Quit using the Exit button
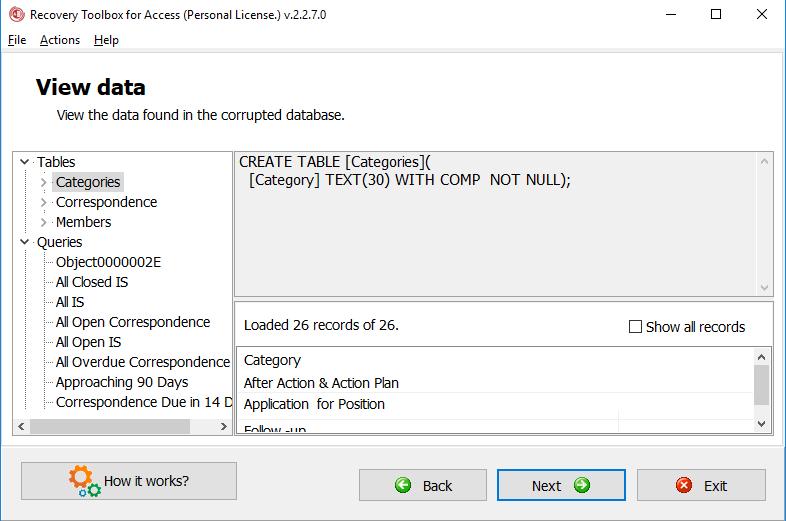The height and width of the screenshot is (521, 786). coord(701,485)
